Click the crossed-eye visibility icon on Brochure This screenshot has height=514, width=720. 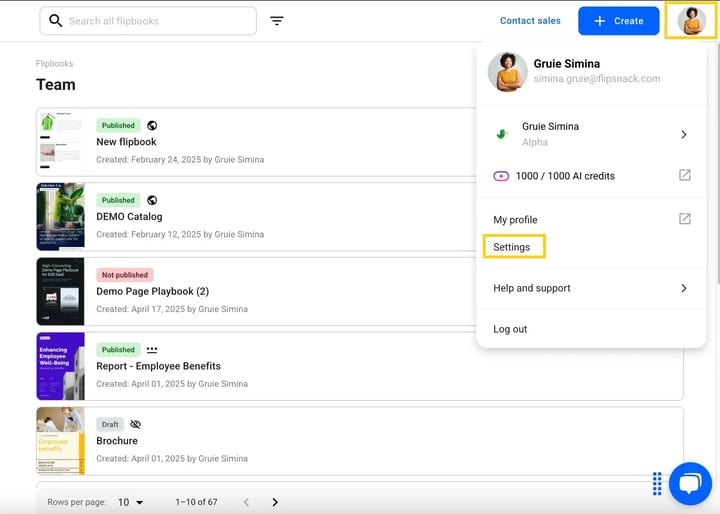click(135, 424)
